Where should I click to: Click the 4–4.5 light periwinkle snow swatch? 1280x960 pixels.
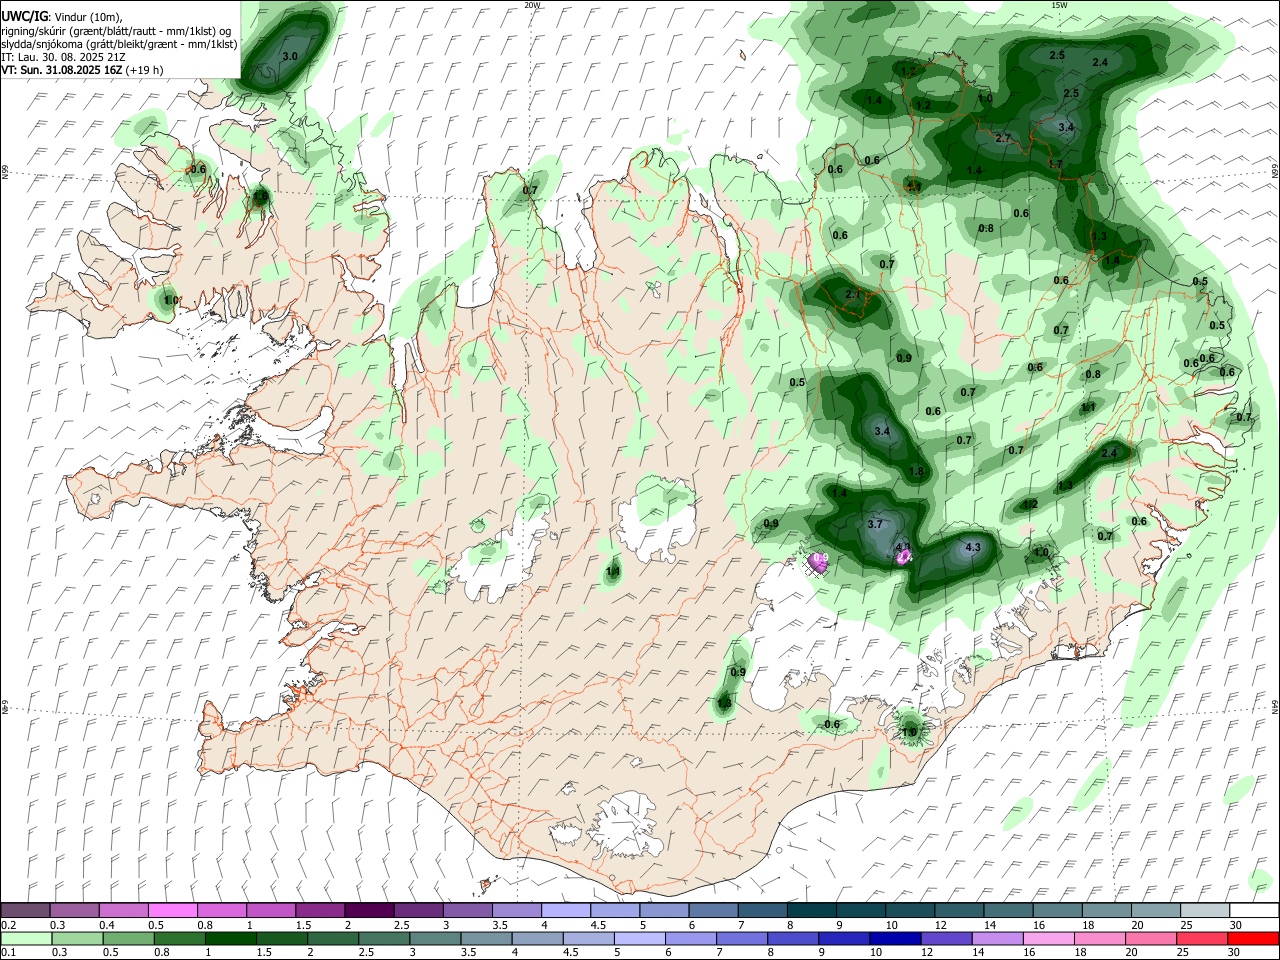pyautogui.click(x=566, y=910)
